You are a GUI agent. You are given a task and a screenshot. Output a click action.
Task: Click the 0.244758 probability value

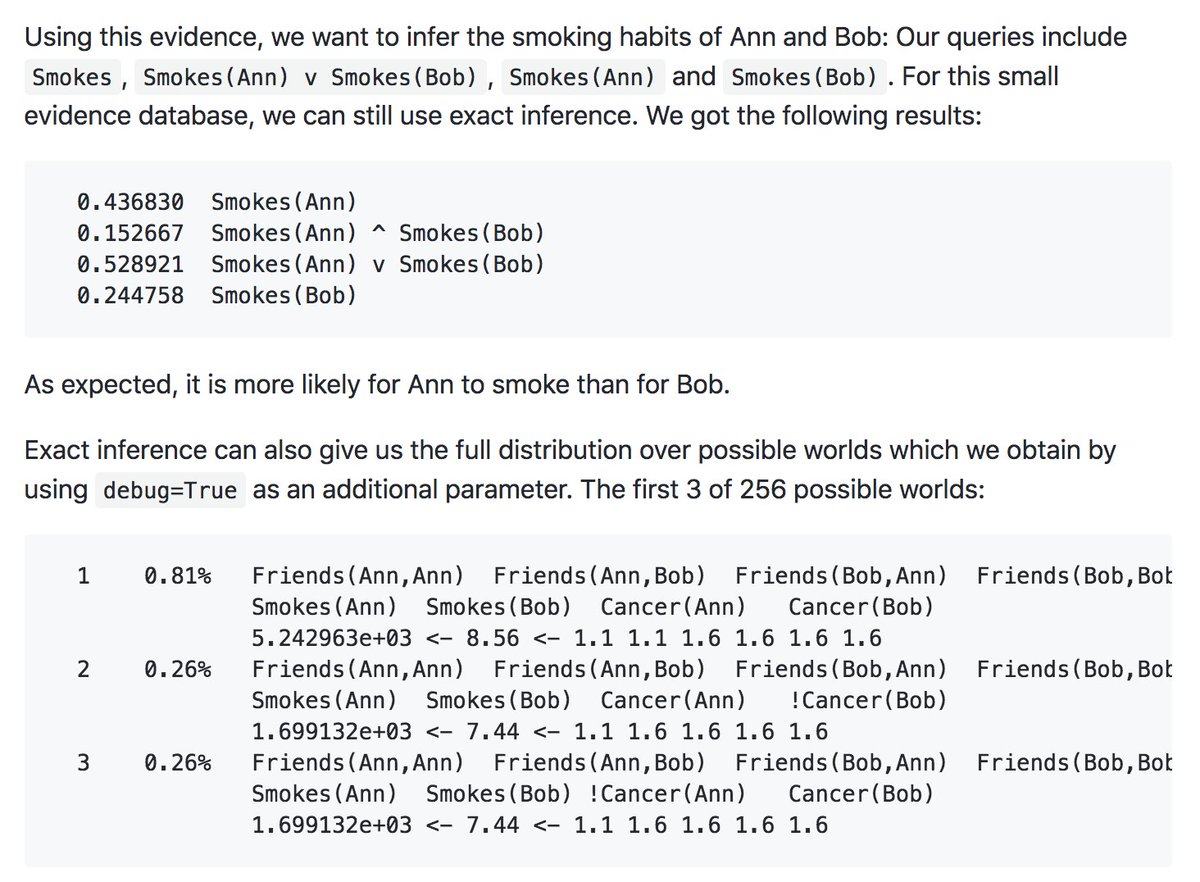coord(130,296)
